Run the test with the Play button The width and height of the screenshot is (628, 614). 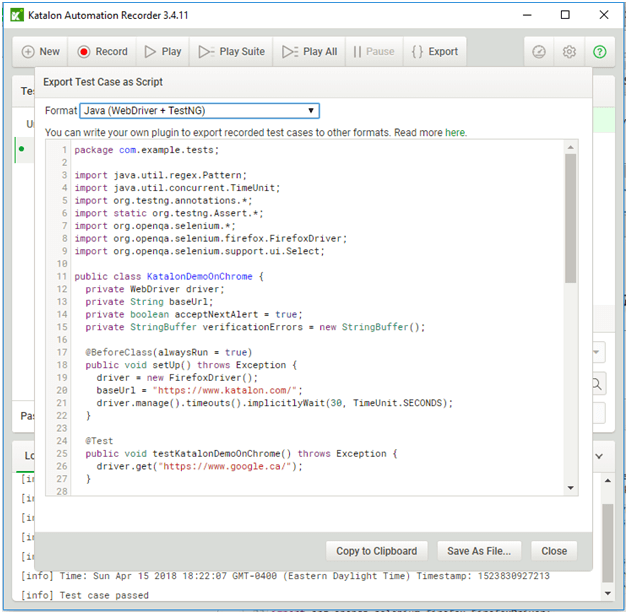pyautogui.click(x=163, y=52)
